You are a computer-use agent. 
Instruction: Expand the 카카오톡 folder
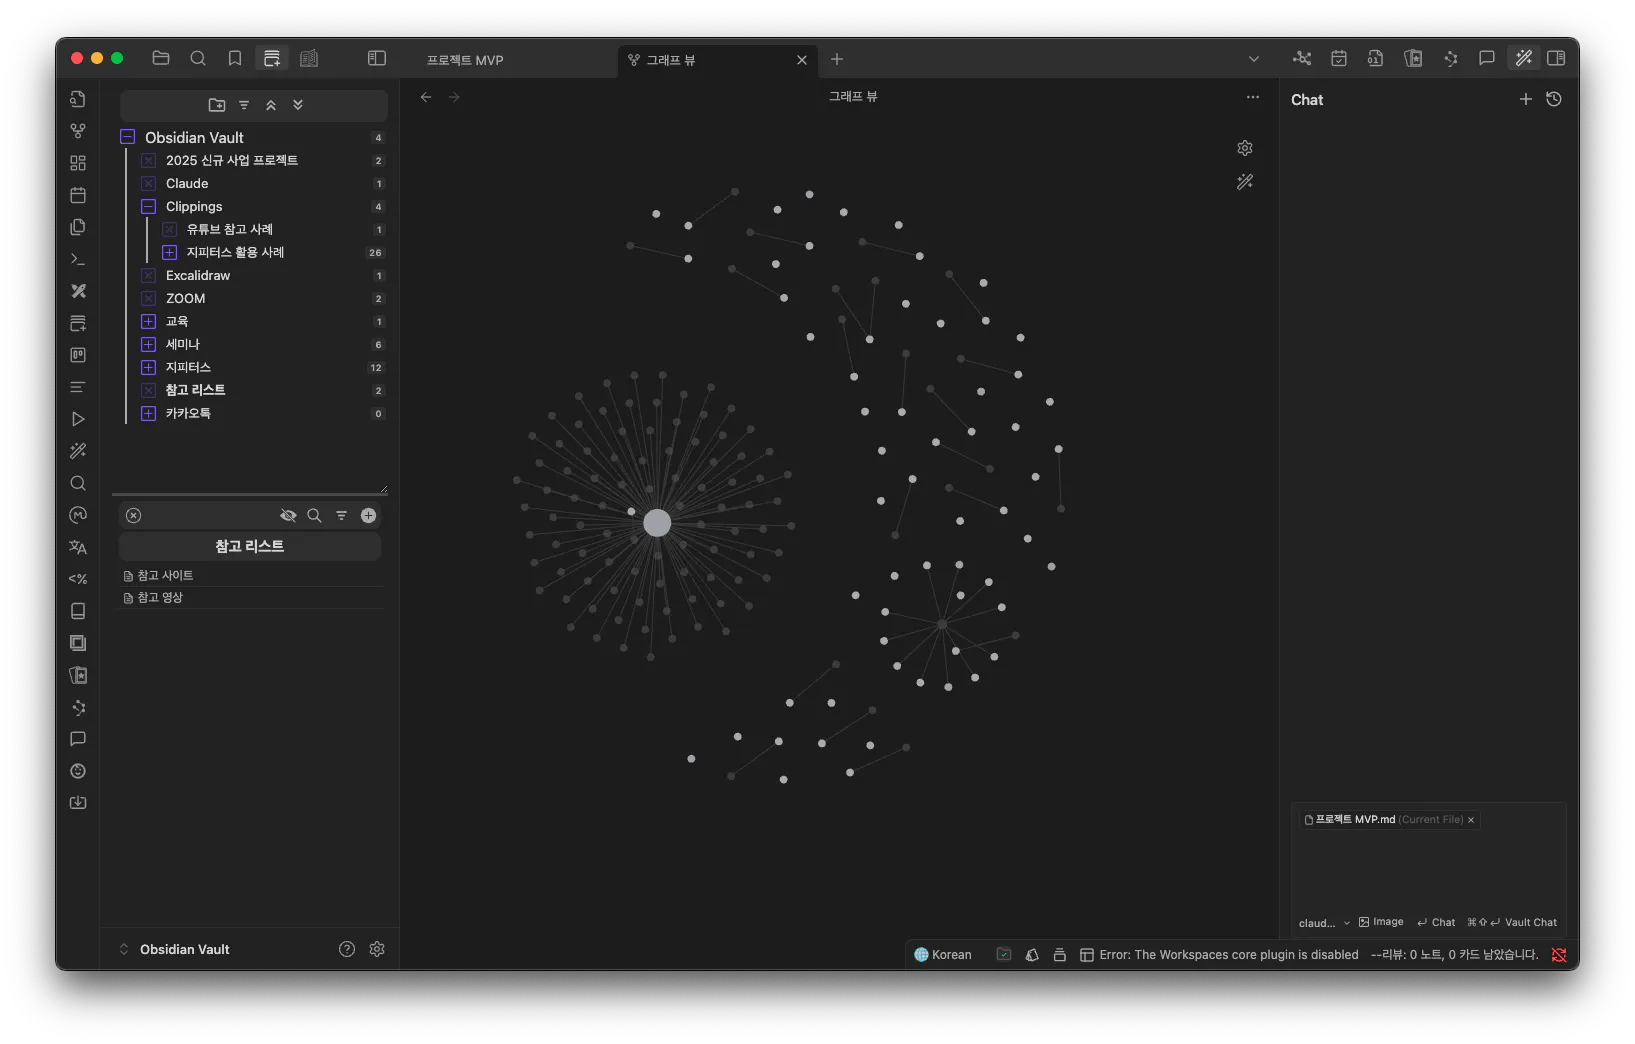point(149,413)
